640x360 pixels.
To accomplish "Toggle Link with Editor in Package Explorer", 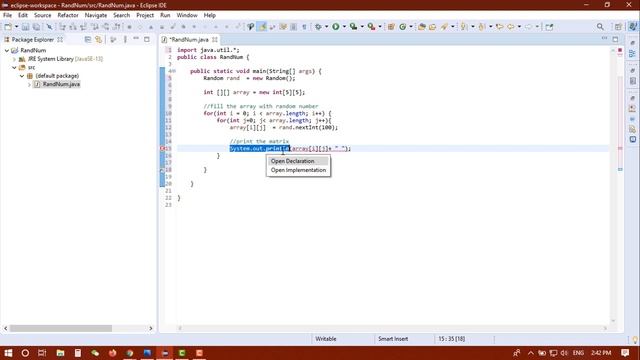I will [x=98, y=39].
